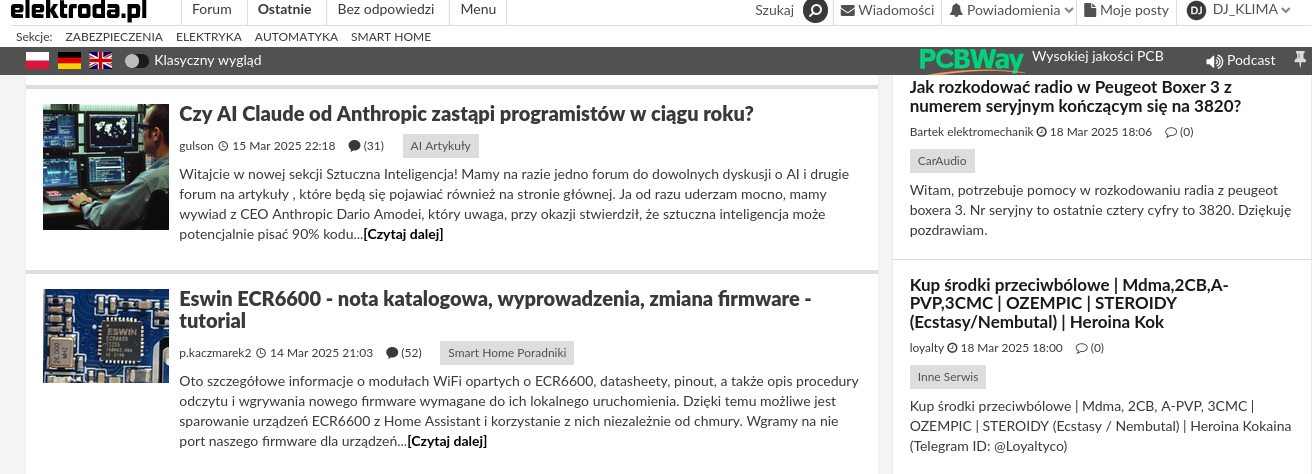Open Wiadomości envelope messages
Viewport: 1312px width, 474px height.
tap(887, 11)
